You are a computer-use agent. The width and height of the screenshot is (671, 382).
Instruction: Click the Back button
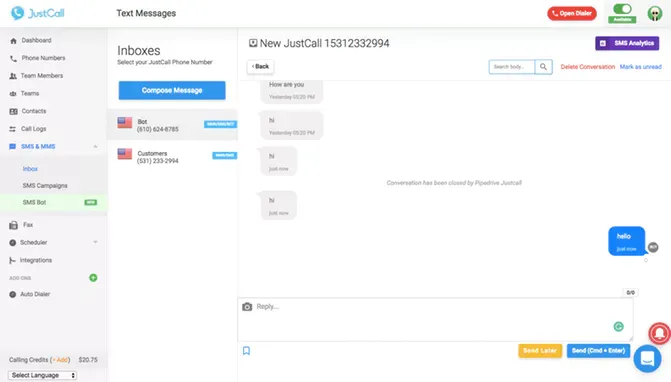point(260,66)
